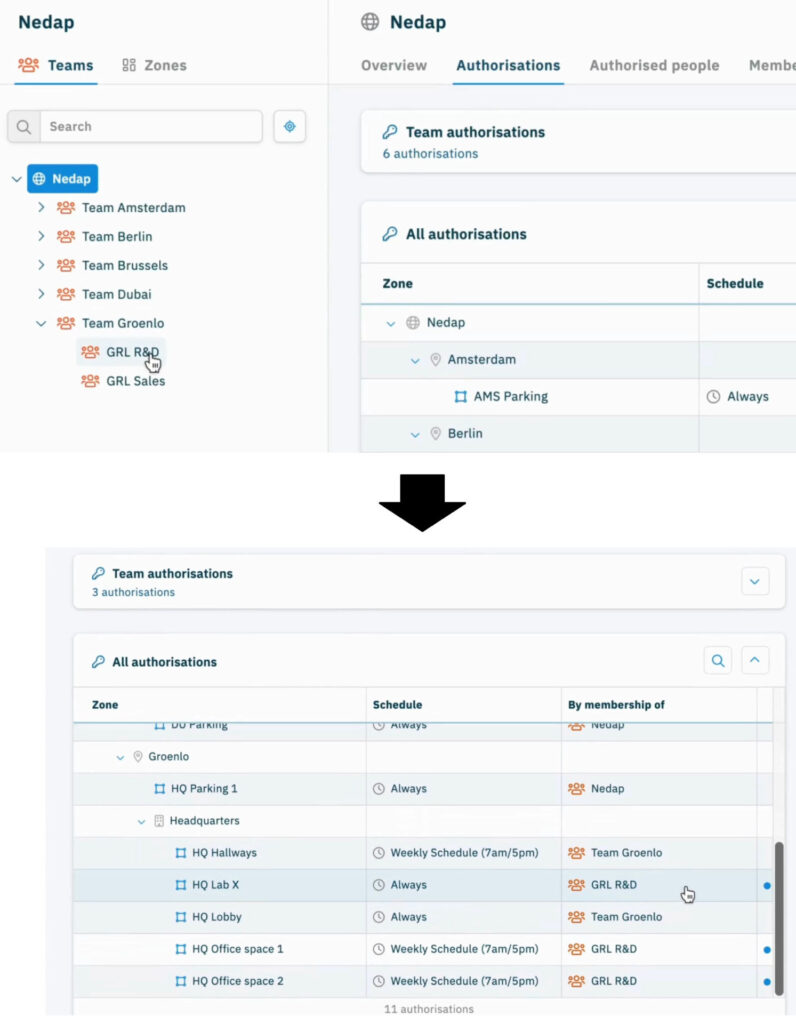
Task: Open the Overview tab
Action: point(394,65)
